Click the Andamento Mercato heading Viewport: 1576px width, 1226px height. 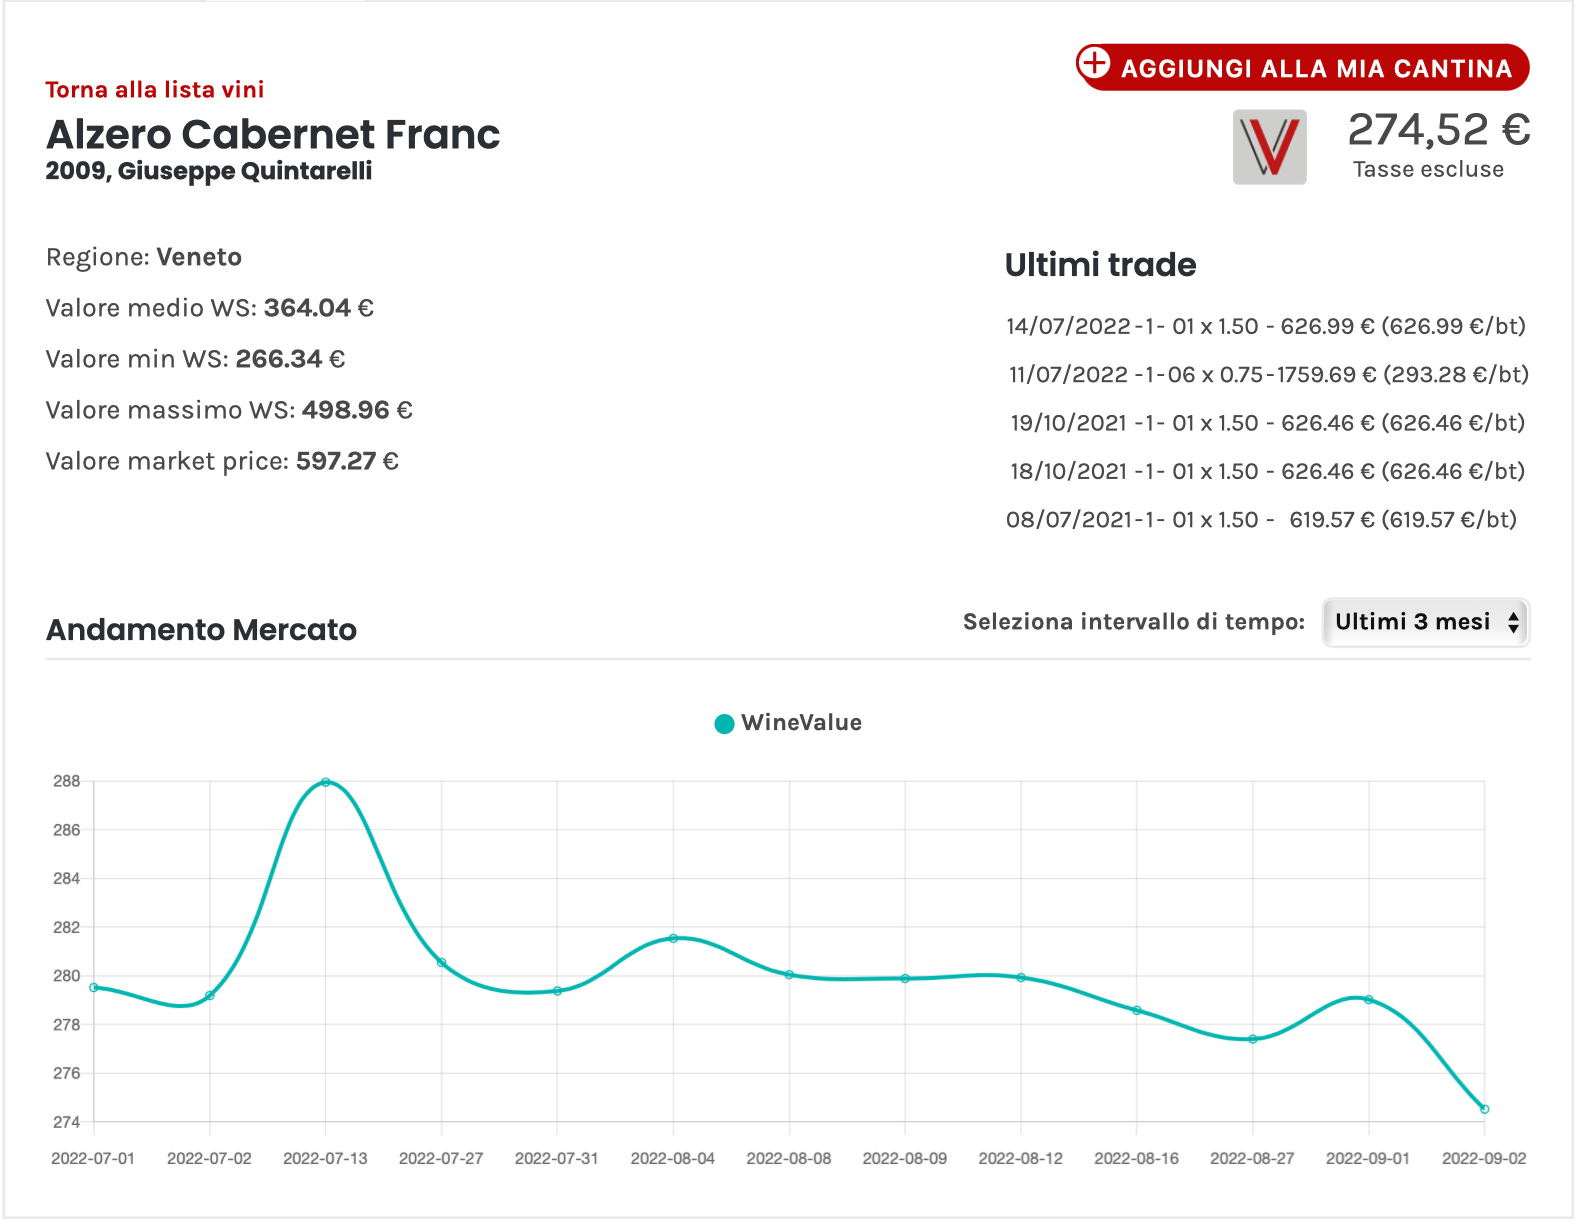point(201,630)
